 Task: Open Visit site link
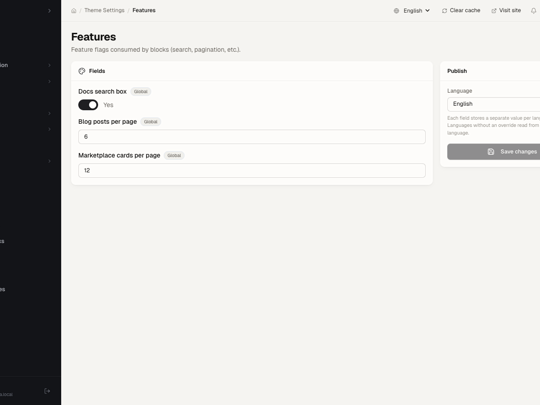506,11
